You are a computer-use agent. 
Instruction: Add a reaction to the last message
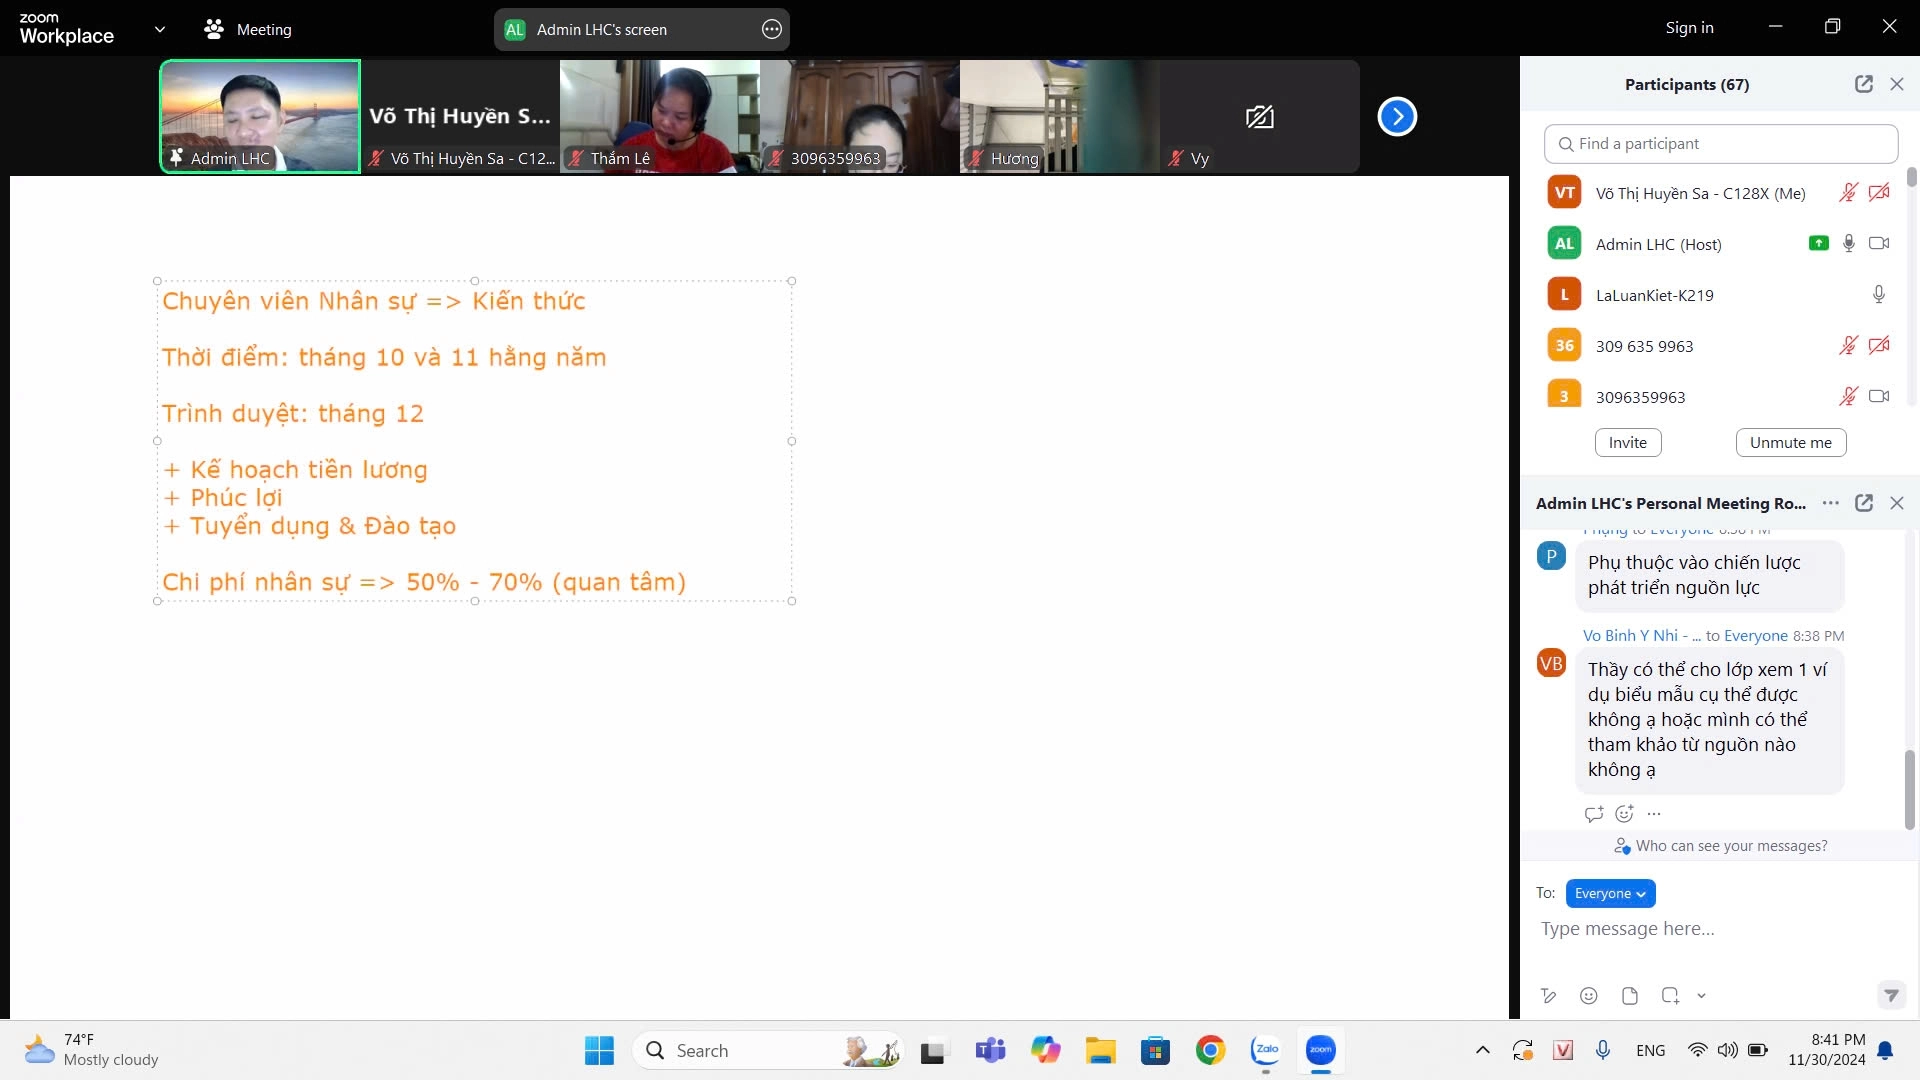1624,814
